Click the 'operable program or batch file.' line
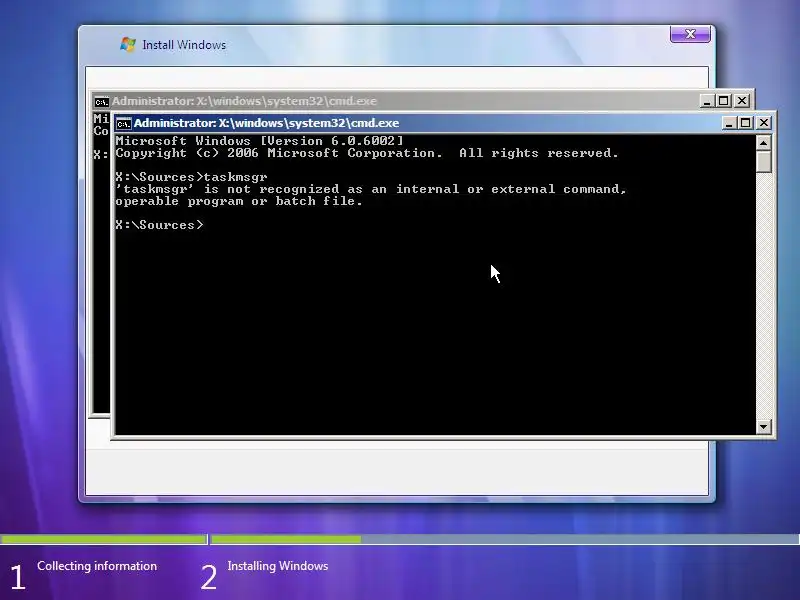The width and height of the screenshot is (800, 600). pyautogui.click(x=239, y=201)
